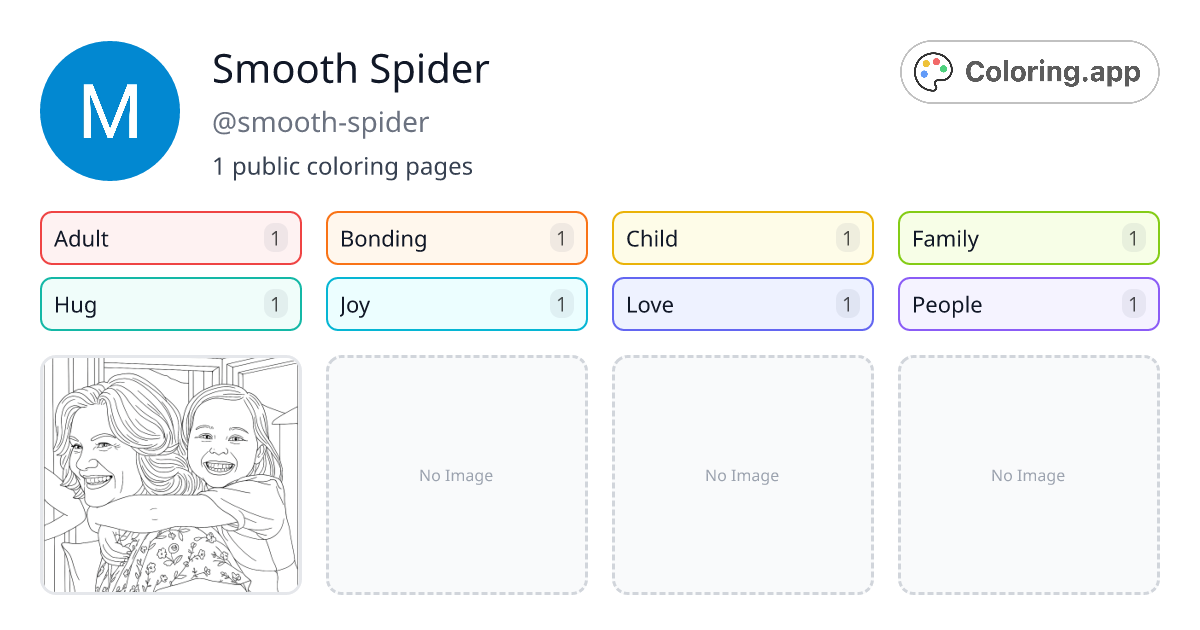Viewport: 1200px width, 630px height.
Task: Click the count badge on the People tag
Action: coord(1132,304)
